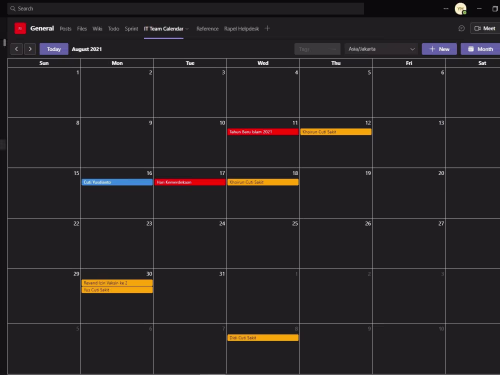
Task: Jump to Today in calendar
Action: point(54,49)
